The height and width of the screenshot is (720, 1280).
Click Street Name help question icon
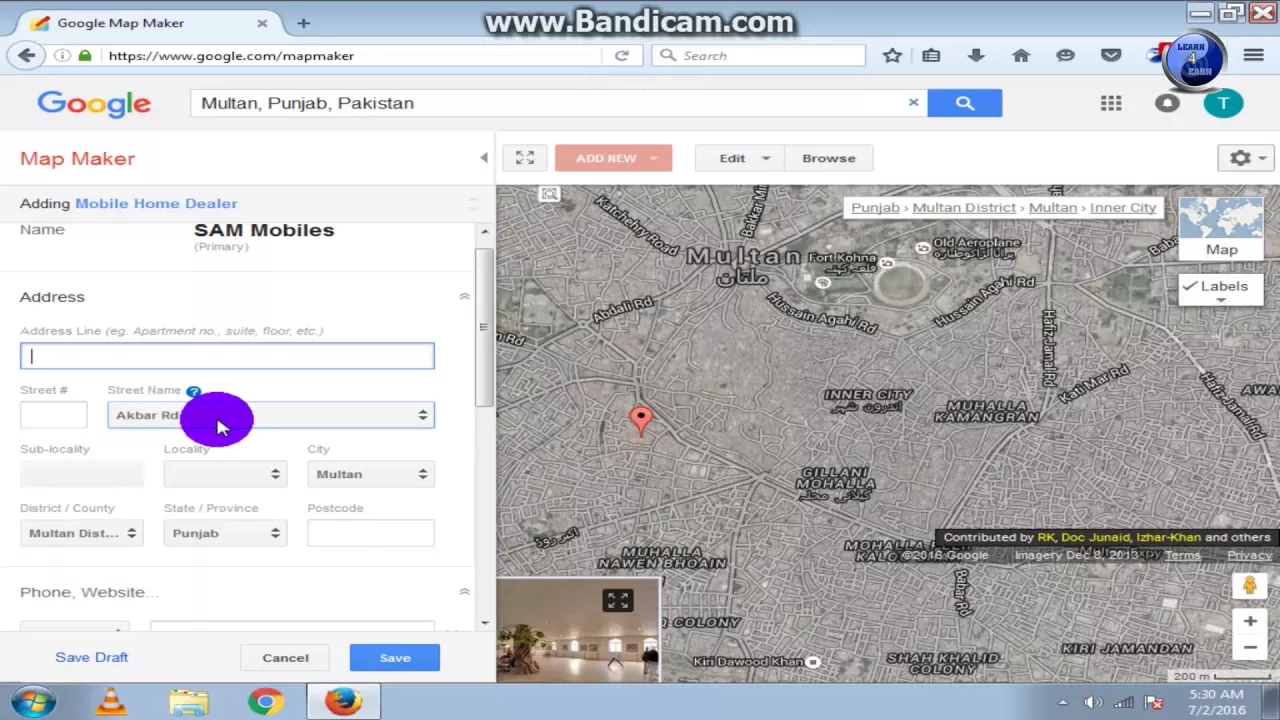[x=194, y=391]
